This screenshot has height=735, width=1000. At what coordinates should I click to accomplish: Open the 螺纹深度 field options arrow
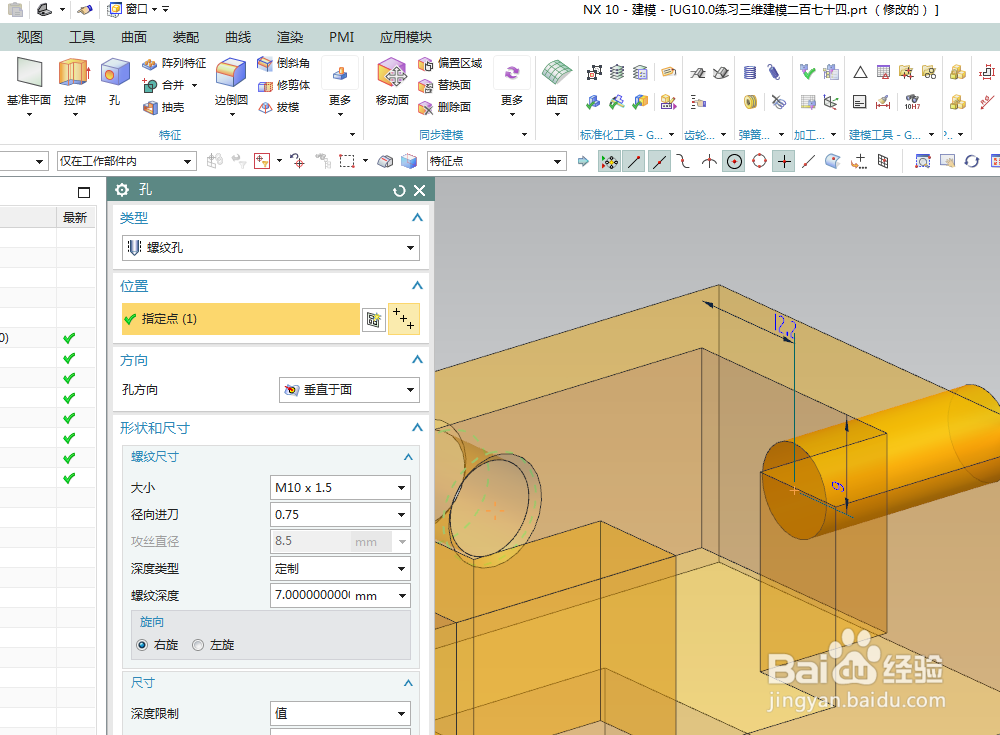point(402,596)
